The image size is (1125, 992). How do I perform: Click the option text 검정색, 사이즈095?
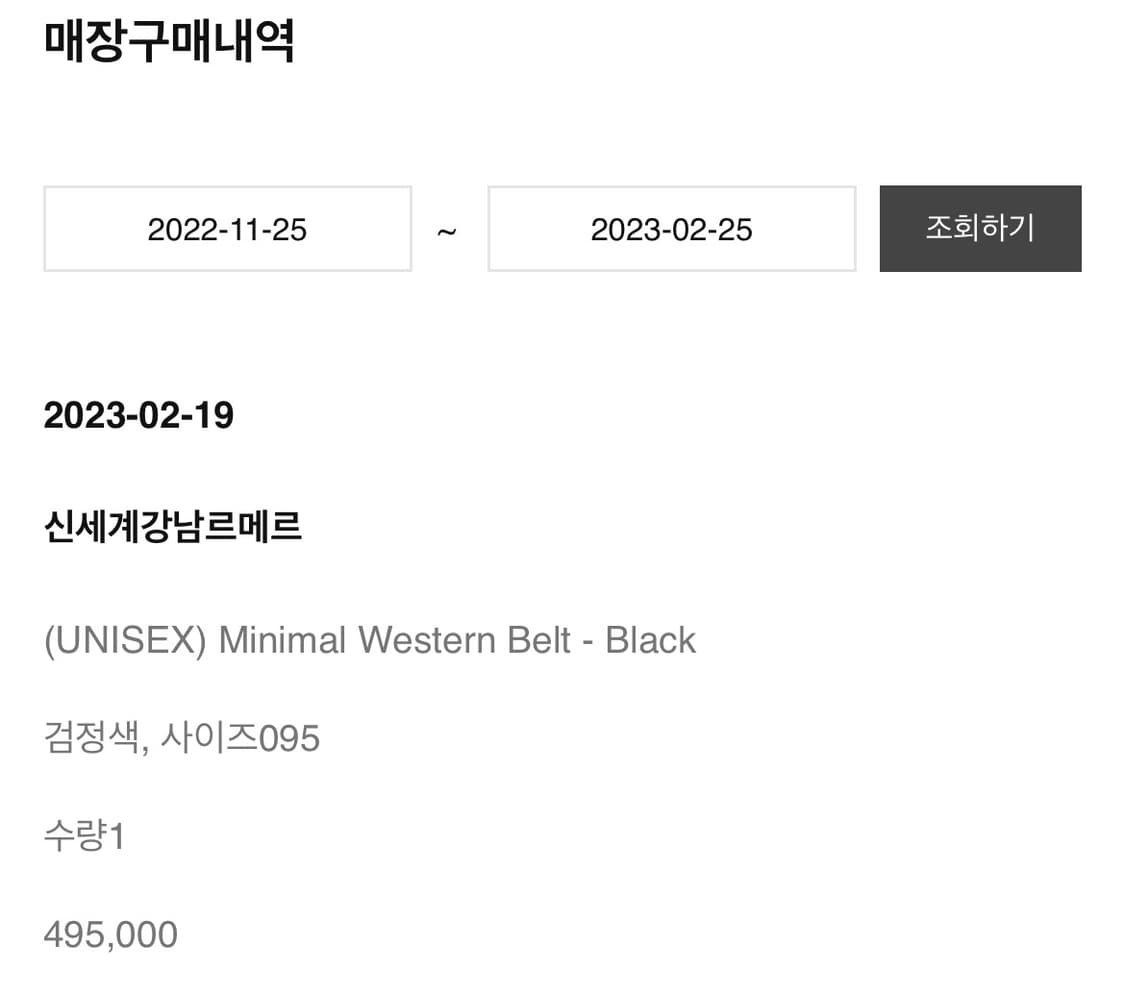(x=181, y=737)
